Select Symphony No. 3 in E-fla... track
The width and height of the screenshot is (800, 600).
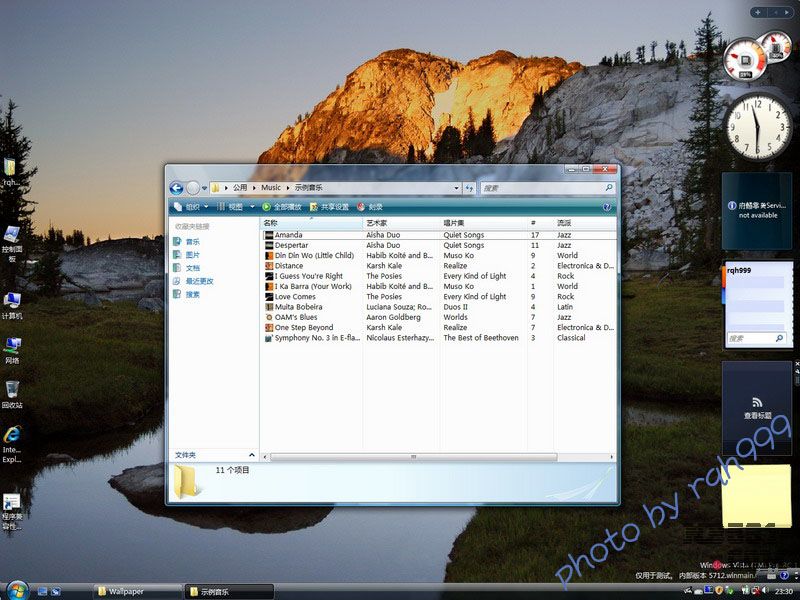pyautogui.click(x=317, y=338)
